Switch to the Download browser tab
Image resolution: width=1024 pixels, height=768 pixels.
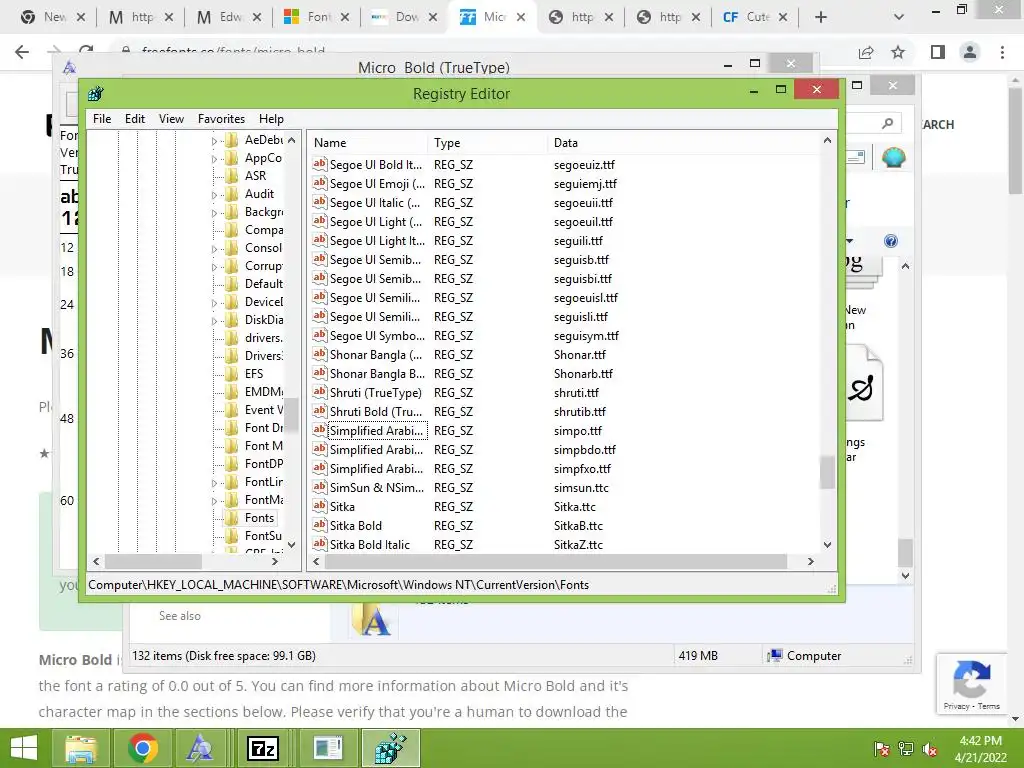pyautogui.click(x=404, y=17)
